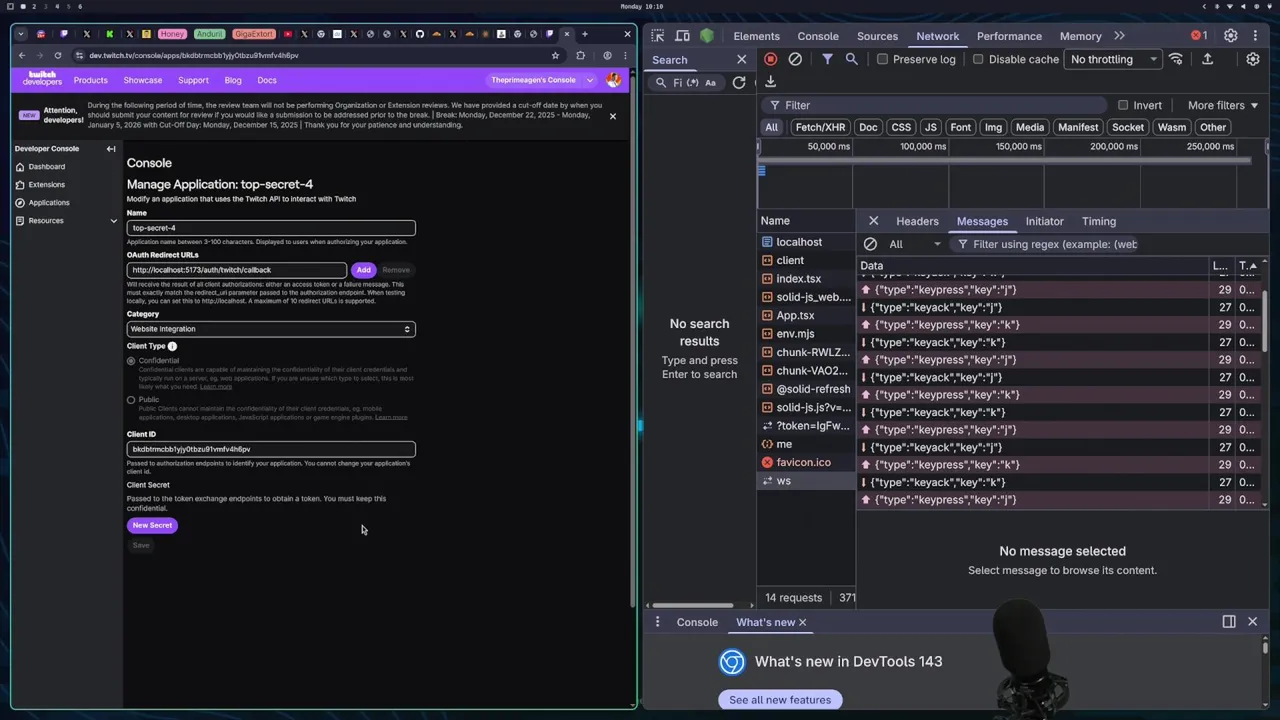
Task: Select the Public client type
Action: click(x=131, y=400)
